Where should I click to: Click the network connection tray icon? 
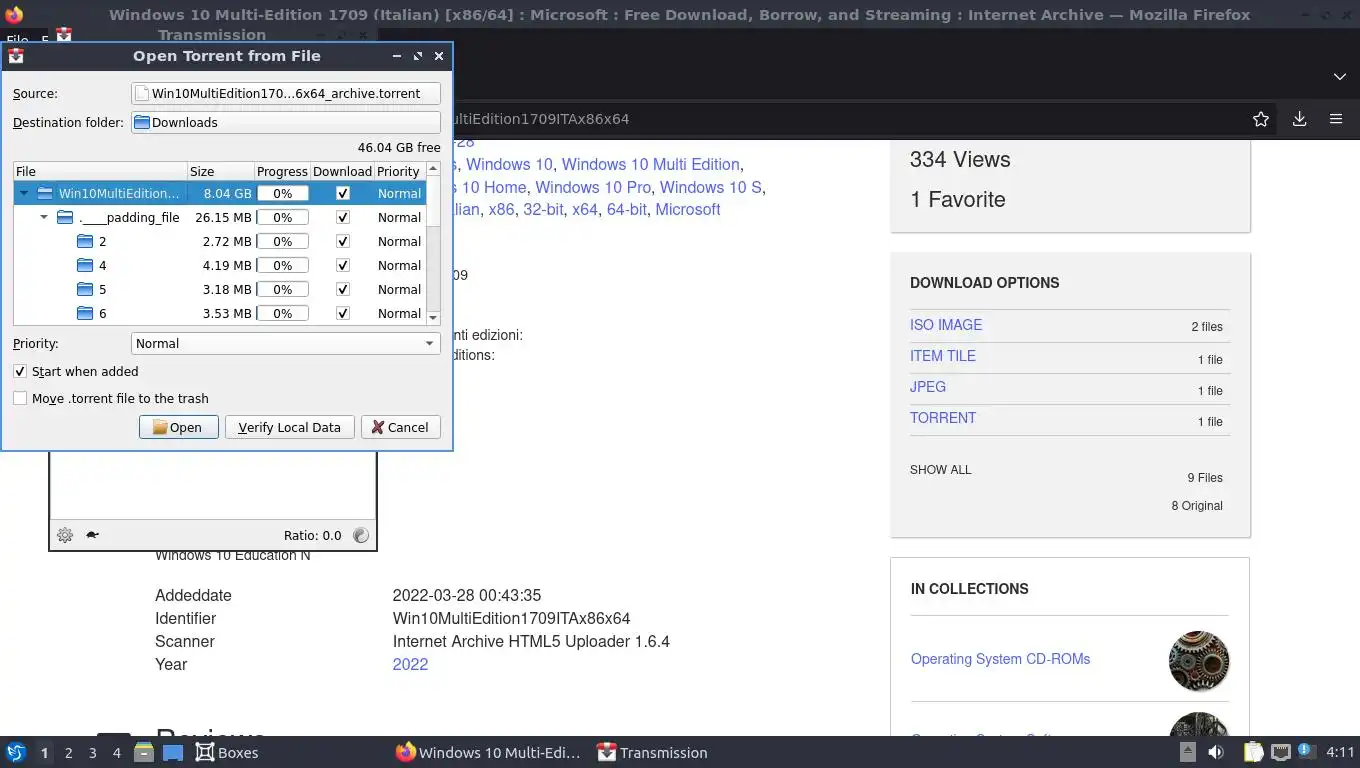1280,752
